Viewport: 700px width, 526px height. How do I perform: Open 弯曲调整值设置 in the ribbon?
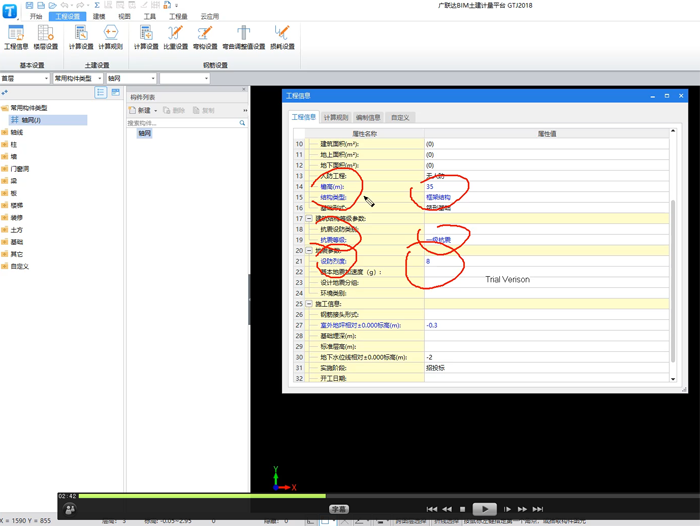[243, 37]
